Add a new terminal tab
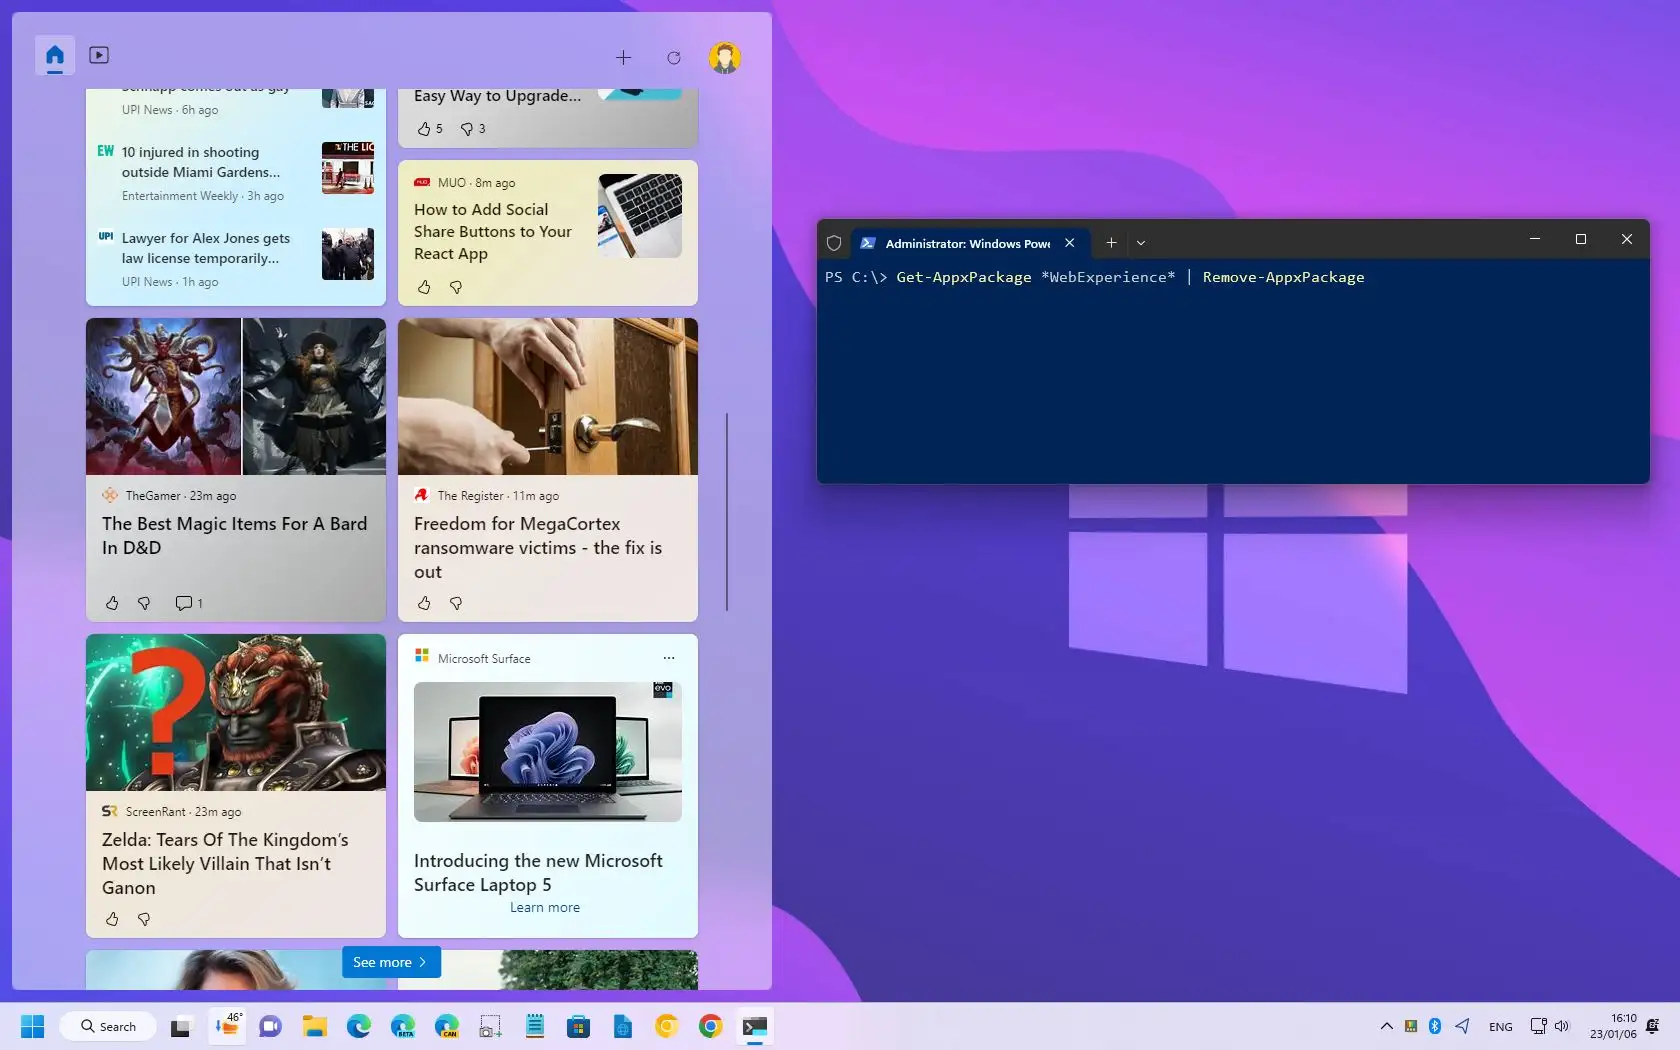 click(x=1111, y=243)
